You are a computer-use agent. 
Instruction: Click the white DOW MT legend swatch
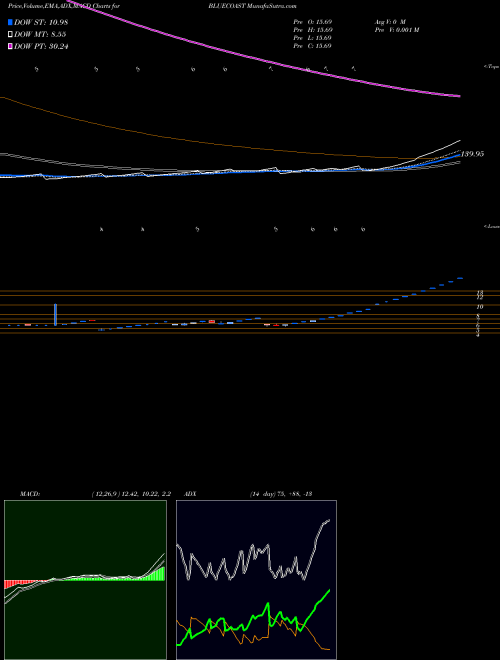[x=10, y=35]
